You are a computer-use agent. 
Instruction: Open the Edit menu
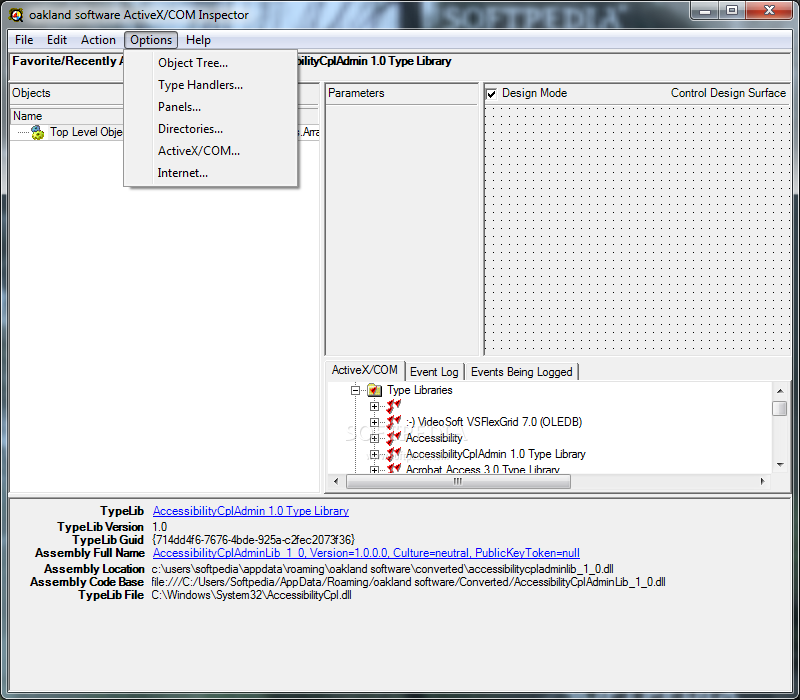point(57,40)
